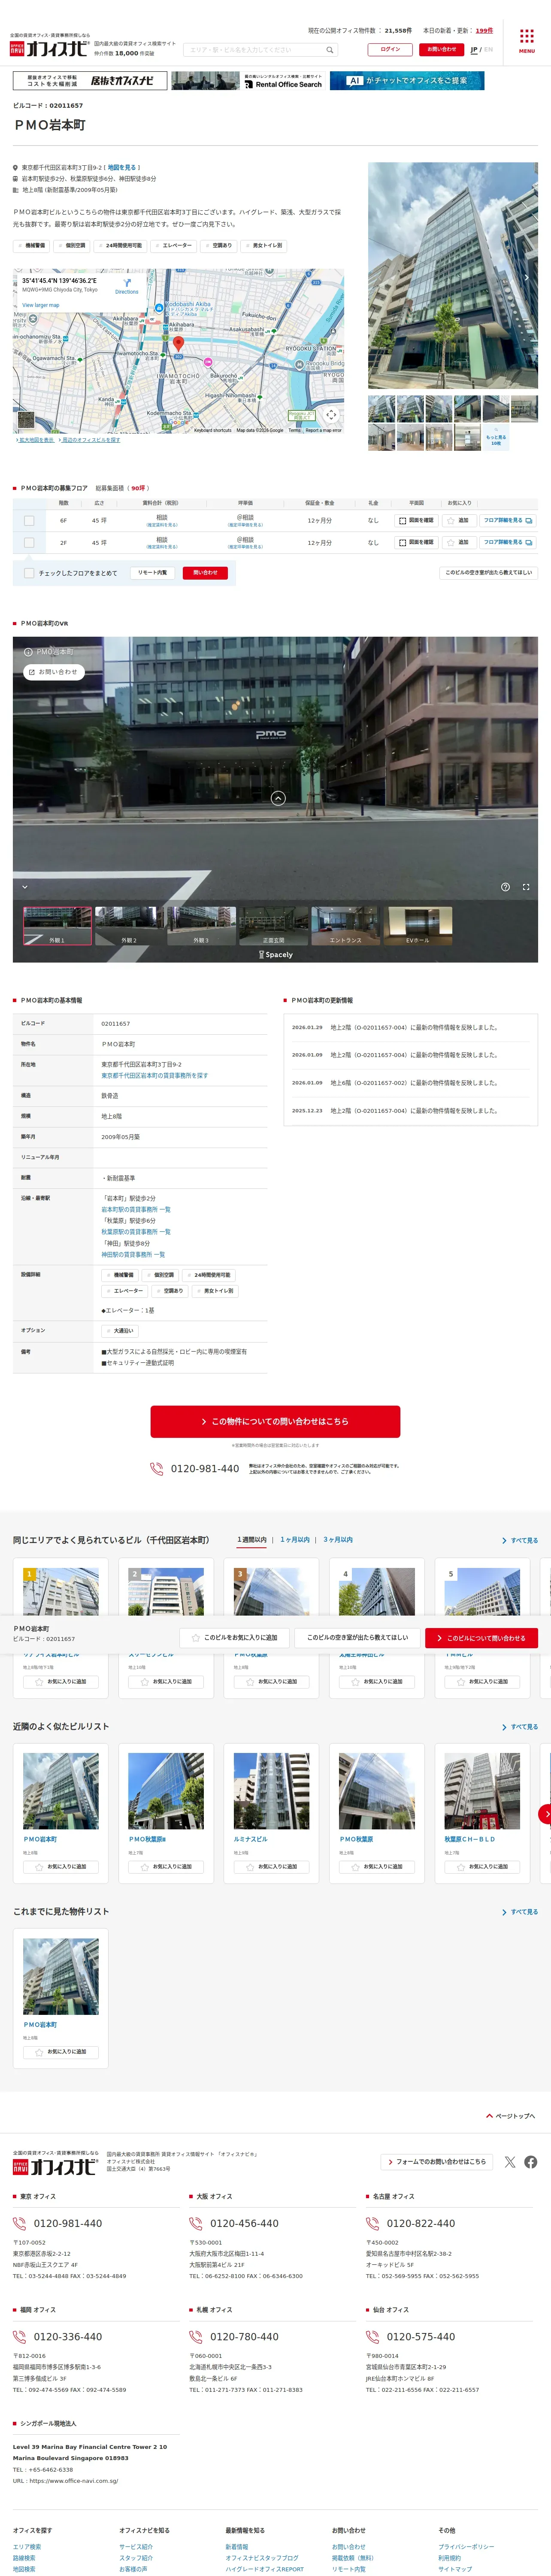Click the ログイン button
This screenshot has height=2576, width=551.
[x=390, y=49]
